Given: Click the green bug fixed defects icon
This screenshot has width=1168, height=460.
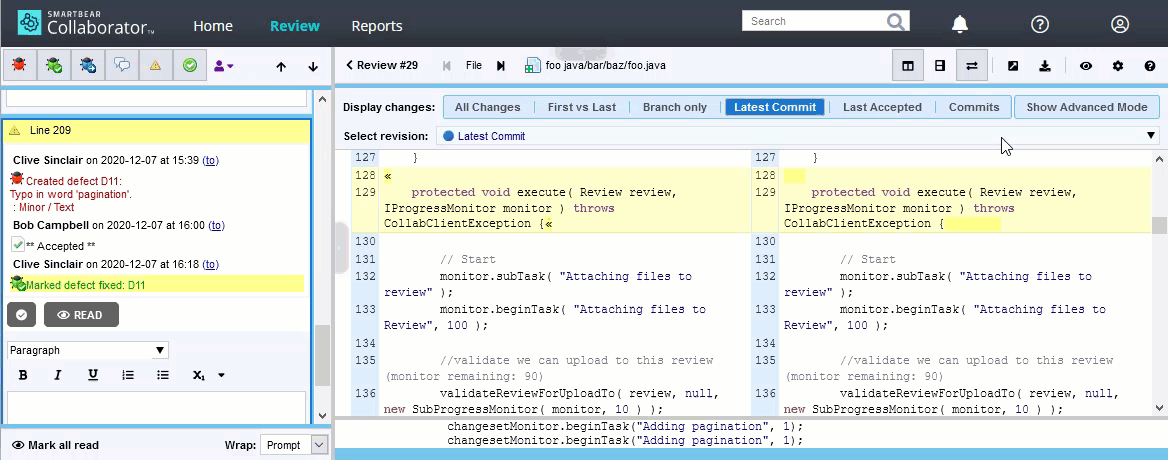Looking at the screenshot, I should point(54,66).
